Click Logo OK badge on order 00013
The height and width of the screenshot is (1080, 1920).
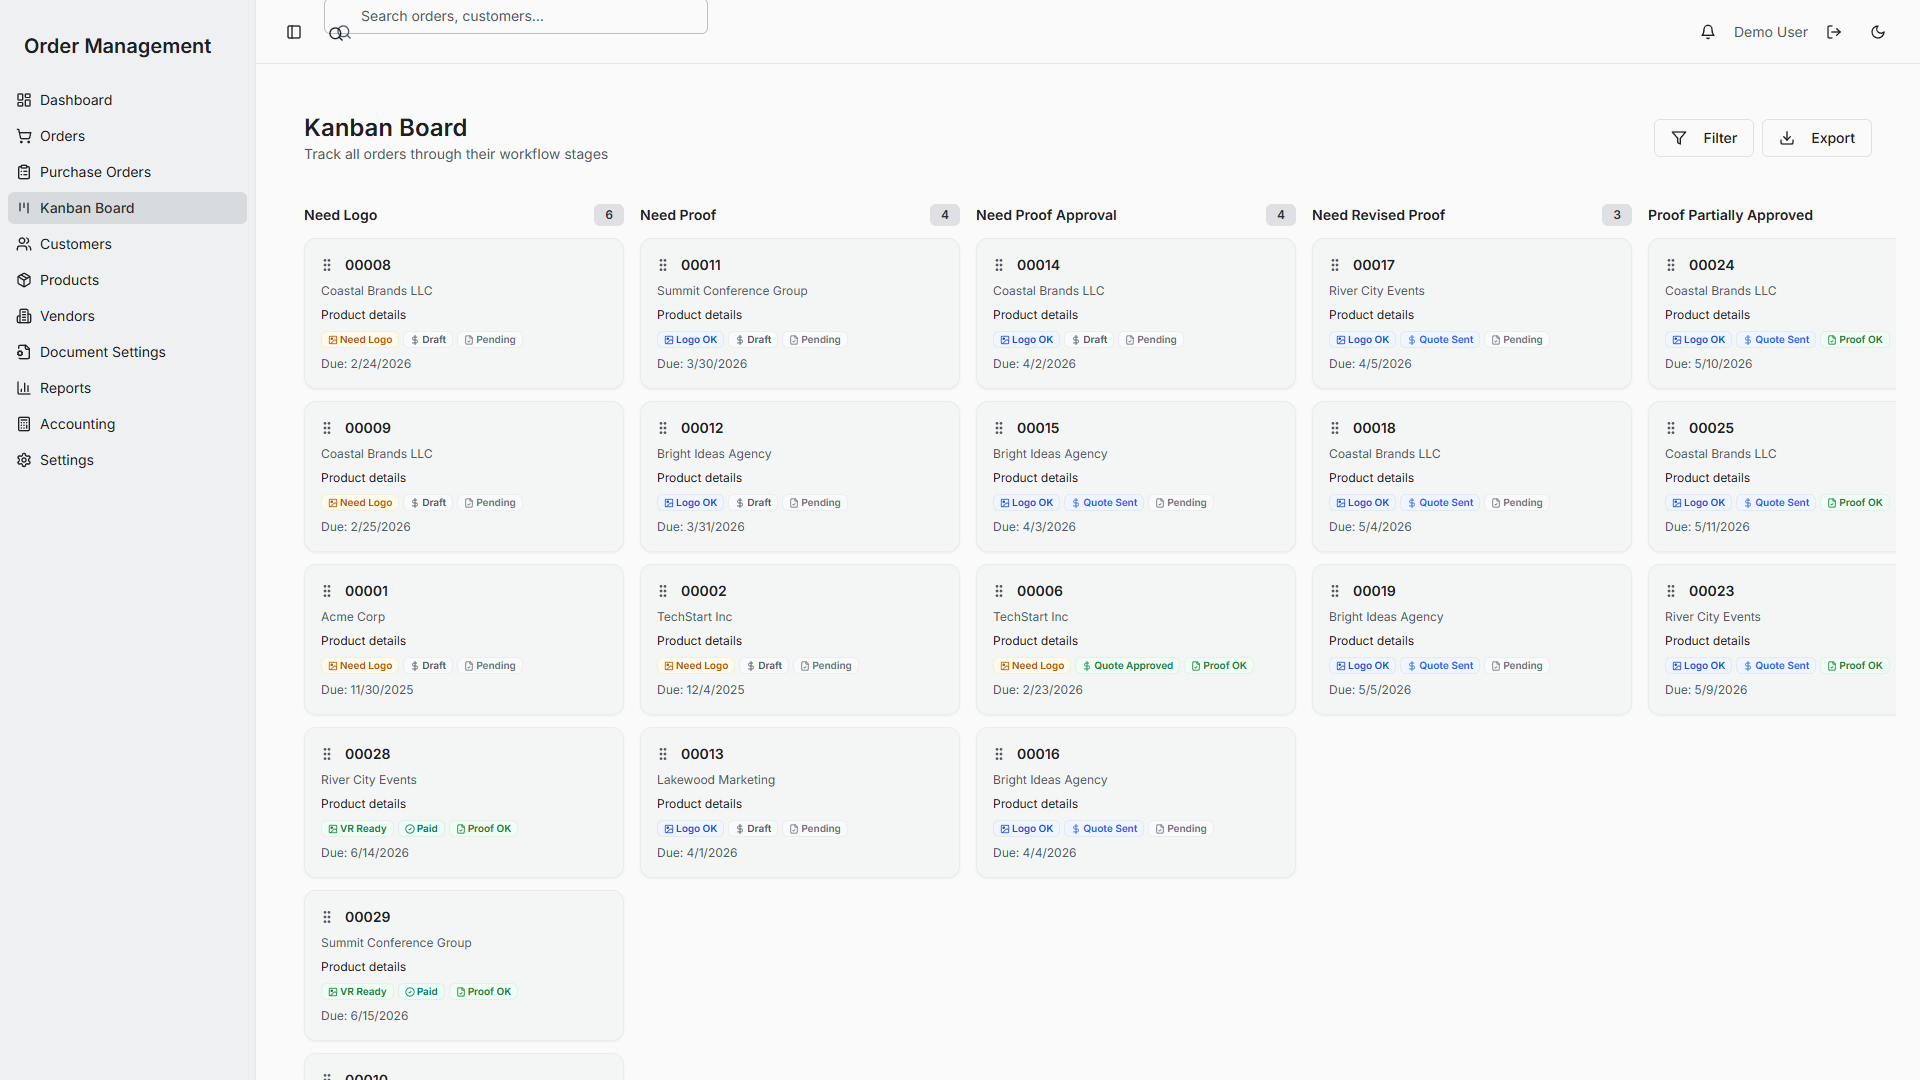pyautogui.click(x=690, y=829)
